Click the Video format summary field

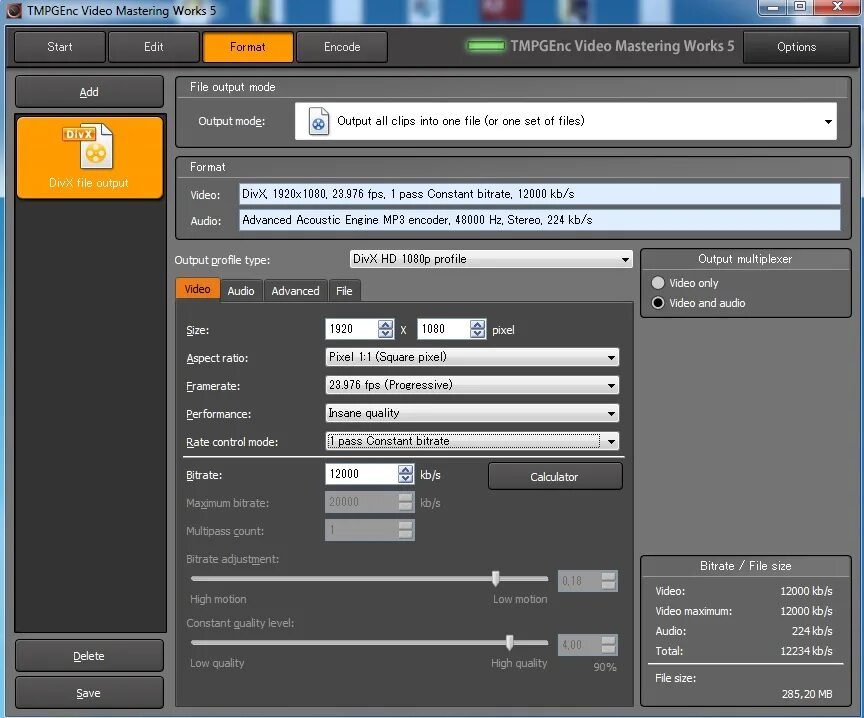pyautogui.click(x=539, y=194)
